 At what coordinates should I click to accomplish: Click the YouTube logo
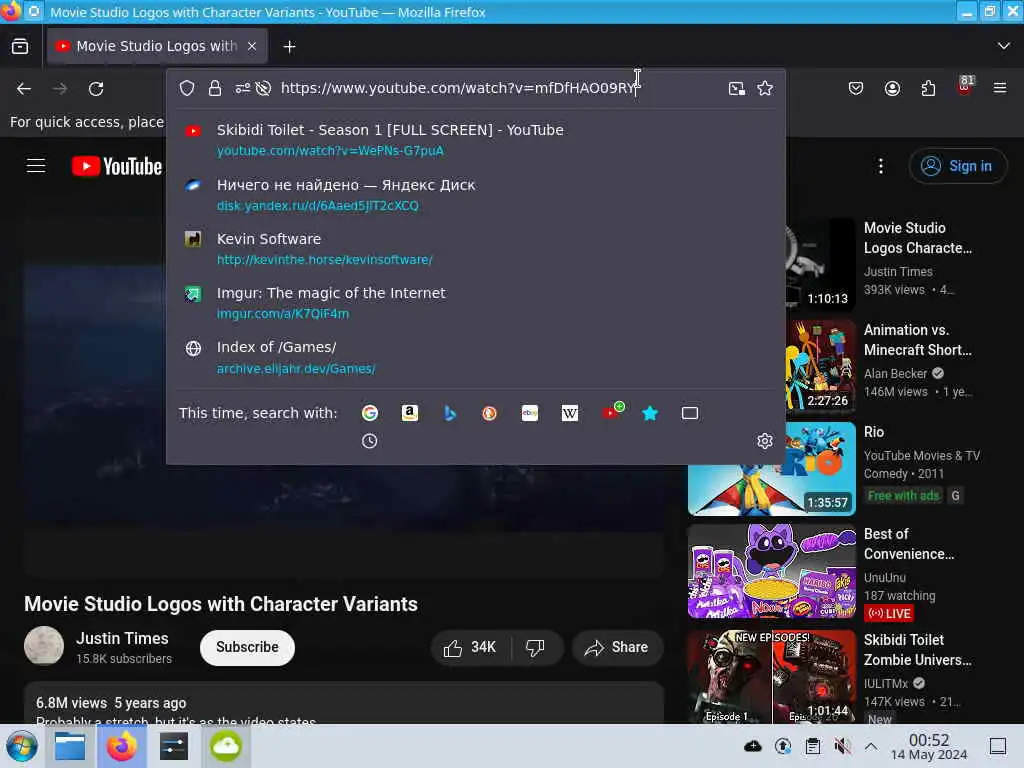[x=117, y=166]
